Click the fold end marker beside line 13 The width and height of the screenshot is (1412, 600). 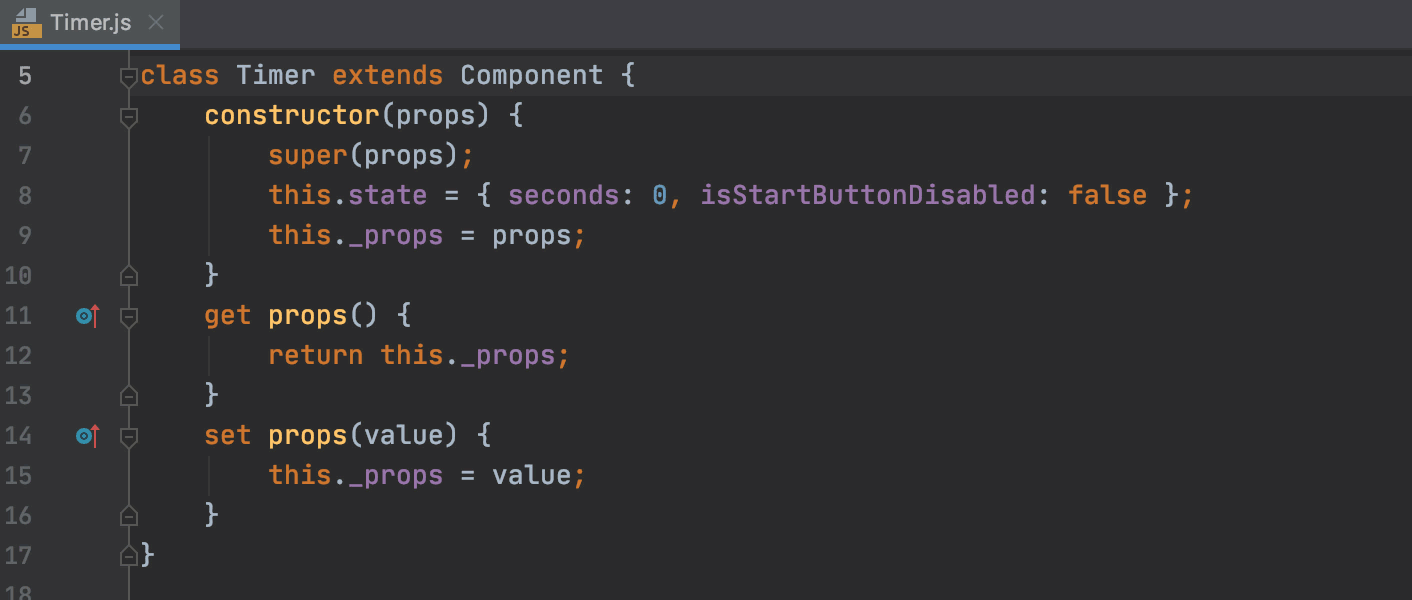click(x=128, y=395)
